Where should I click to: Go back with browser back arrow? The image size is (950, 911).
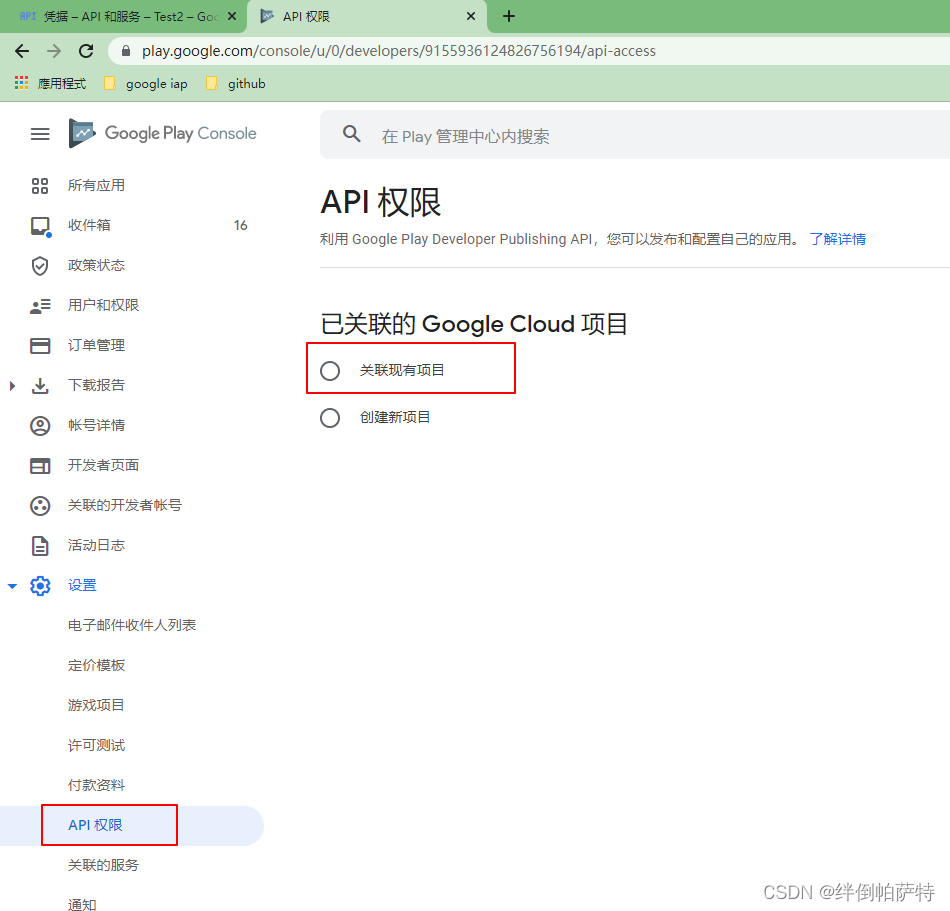22,51
